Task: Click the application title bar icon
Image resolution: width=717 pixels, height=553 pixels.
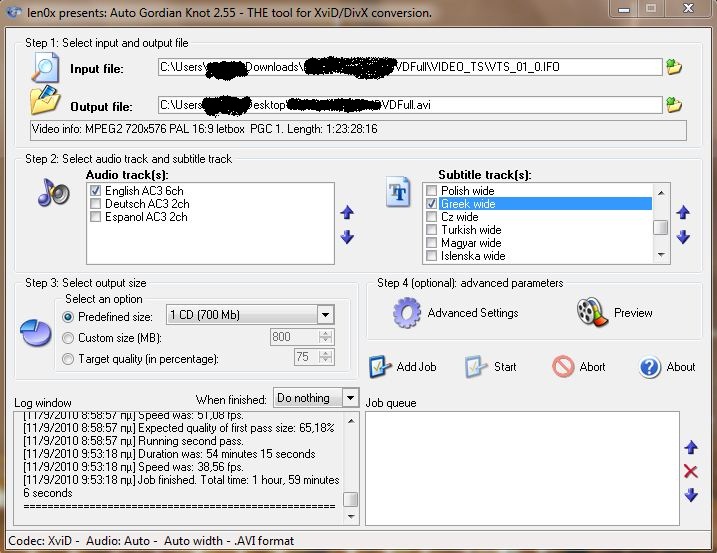Action: [14, 12]
